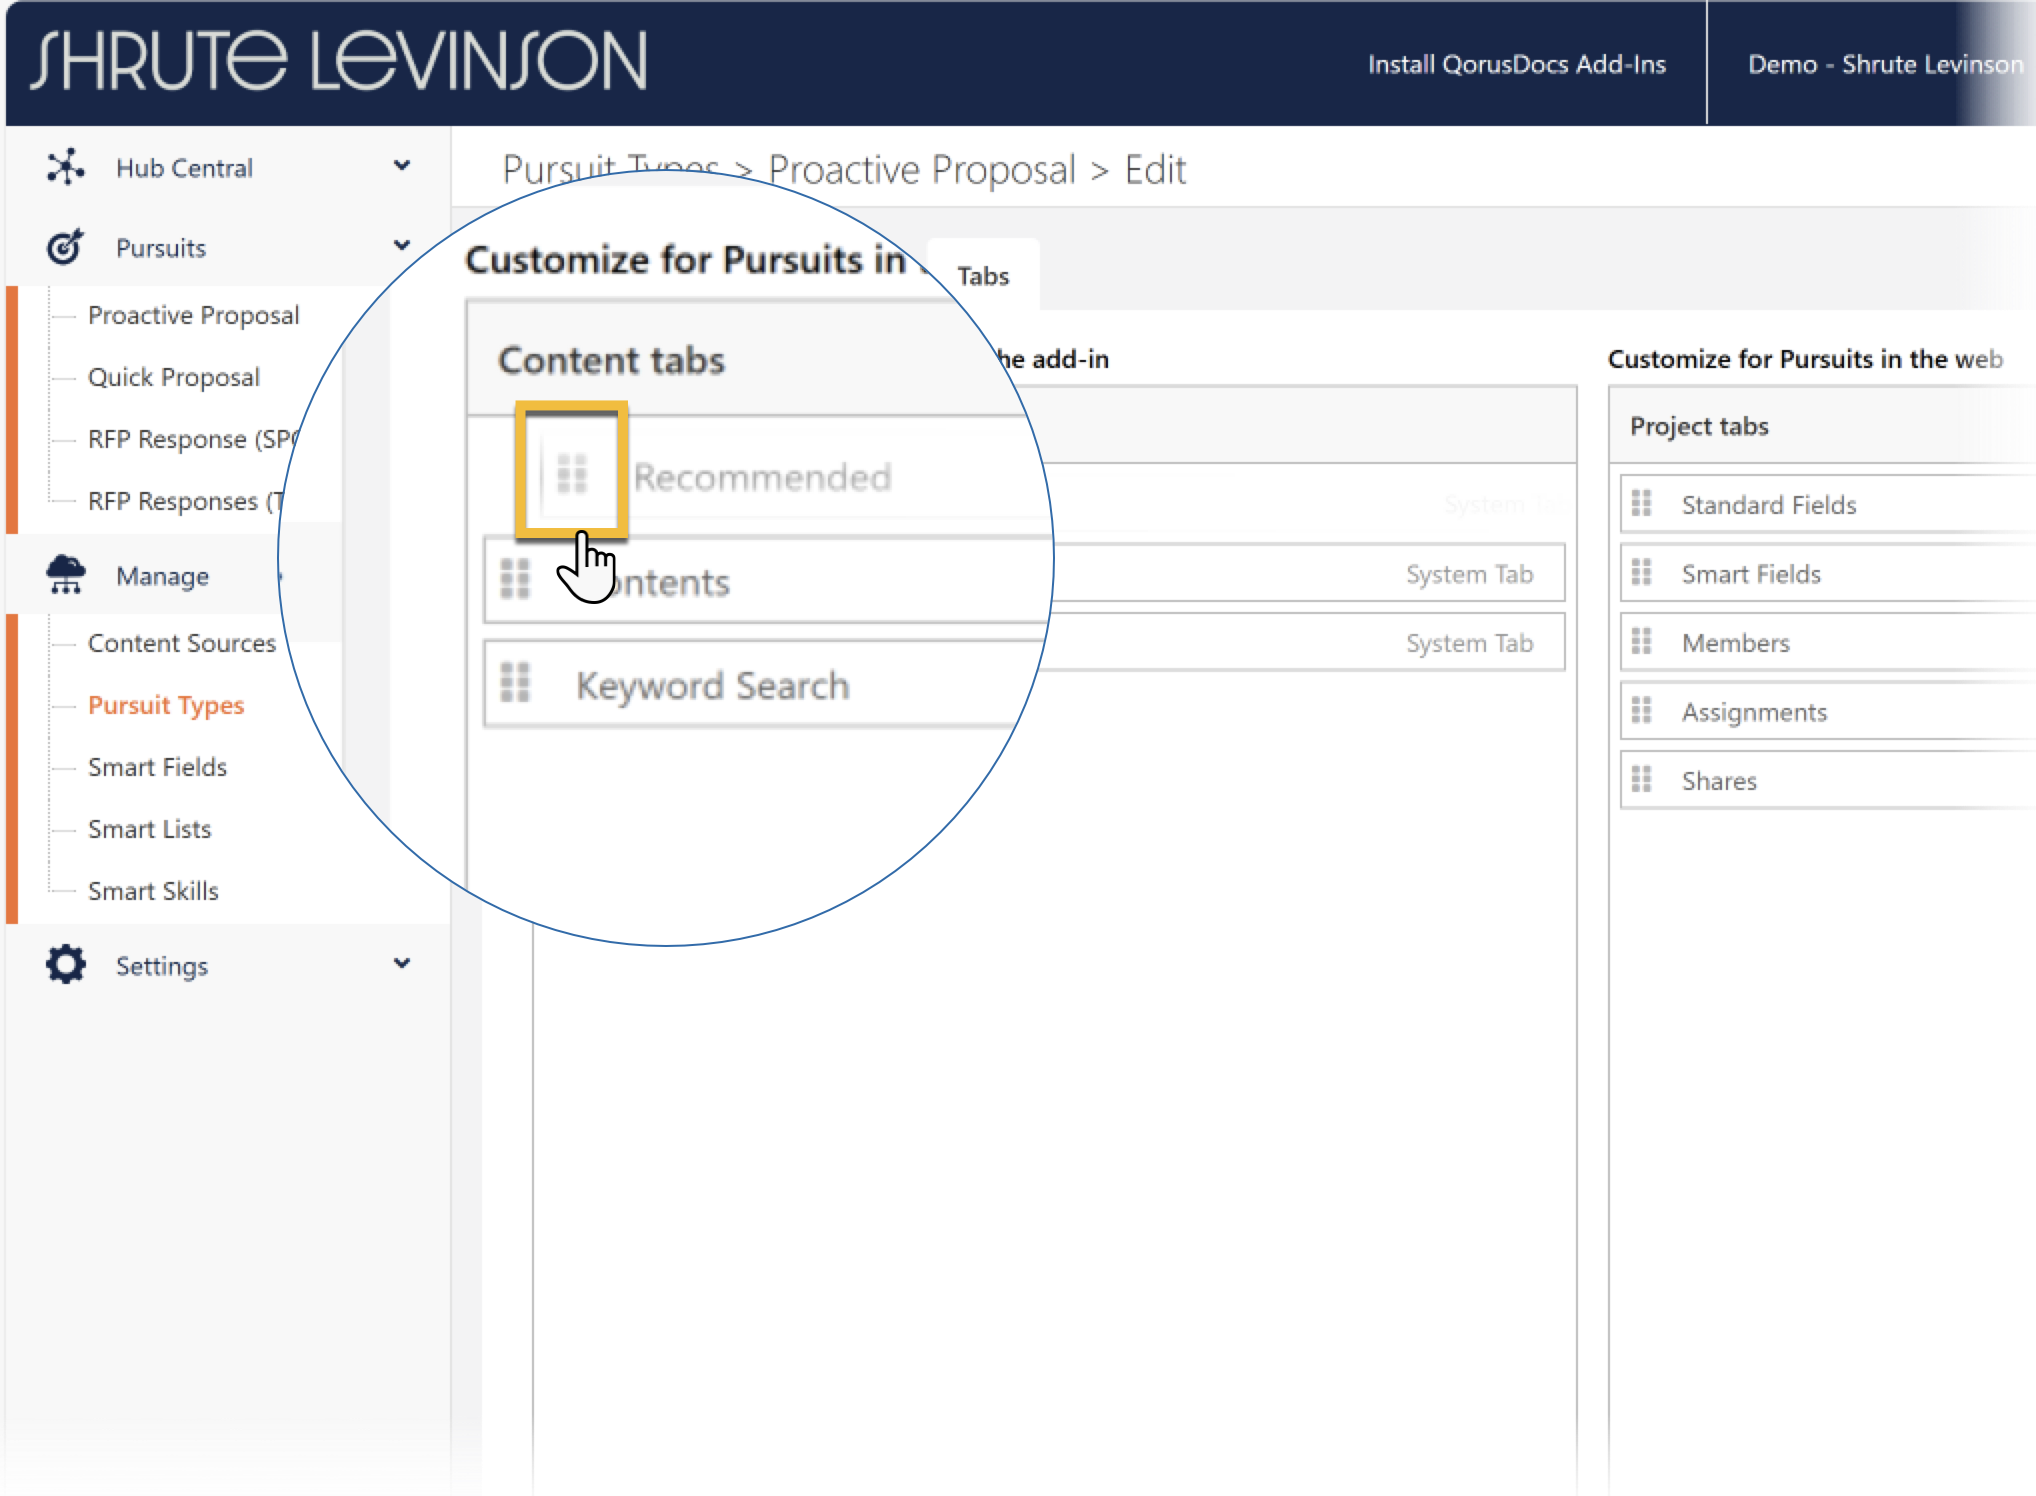Select the Smart Fields project tab row
Screen dimensions: 2036x1496
[x=1751, y=574]
